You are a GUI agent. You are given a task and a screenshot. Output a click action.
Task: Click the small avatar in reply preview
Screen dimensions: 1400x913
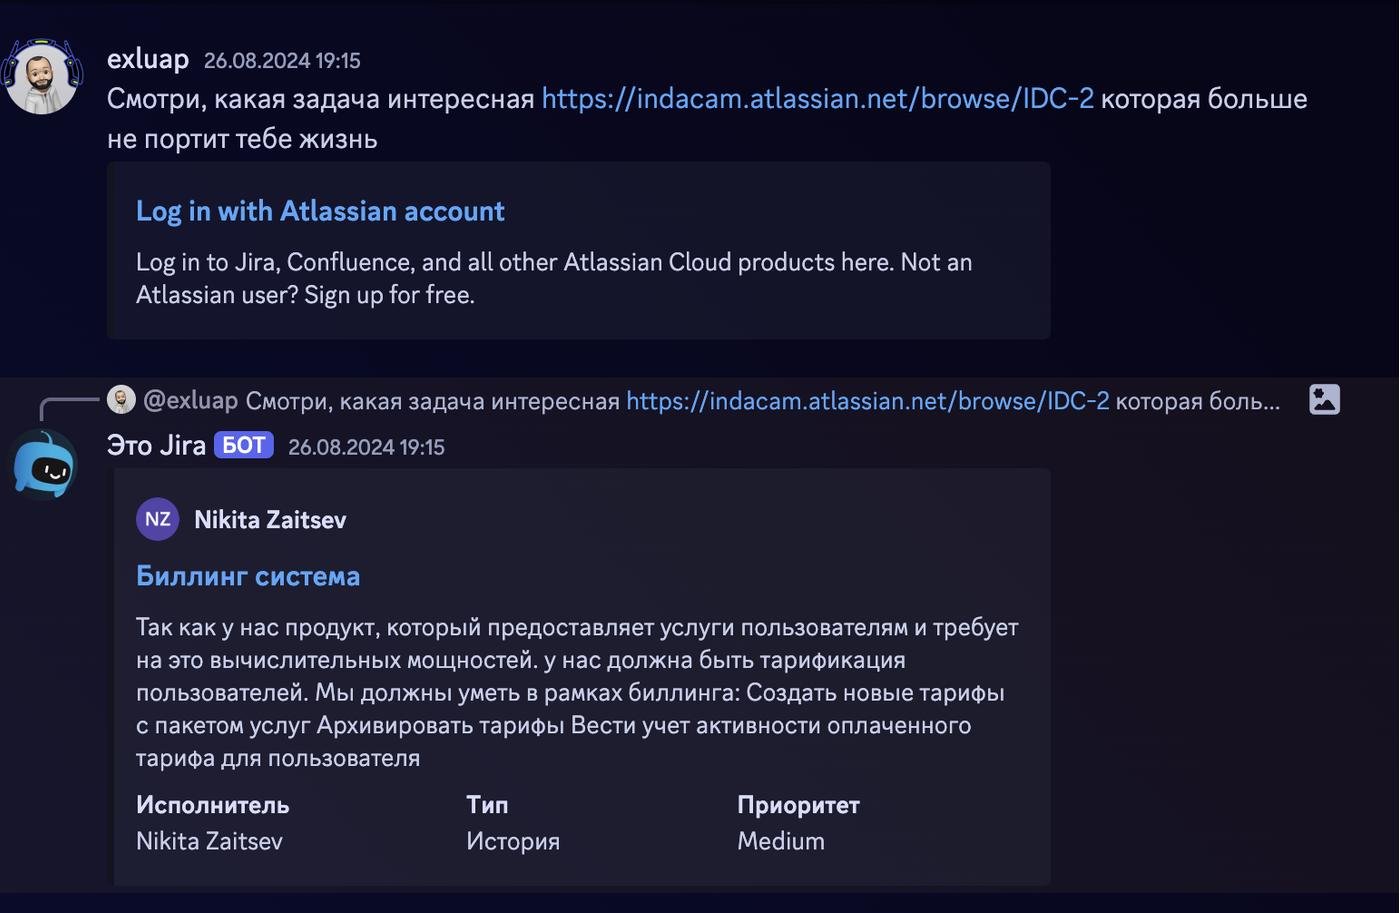pyautogui.click(x=121, y=400)
